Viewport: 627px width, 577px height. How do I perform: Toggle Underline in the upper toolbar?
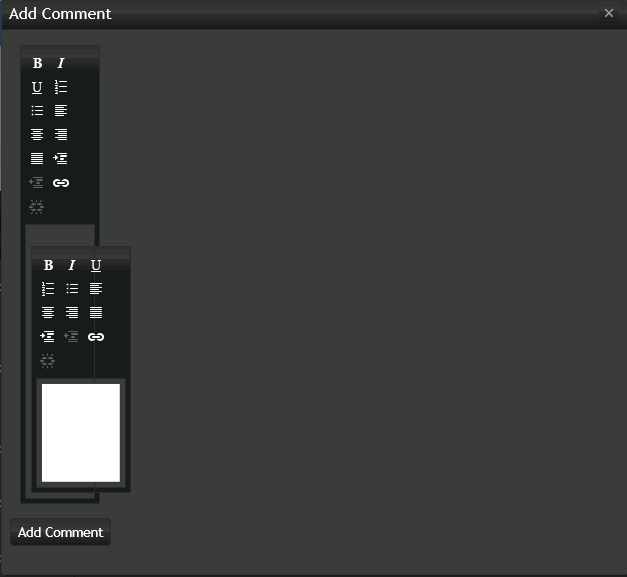37,87
